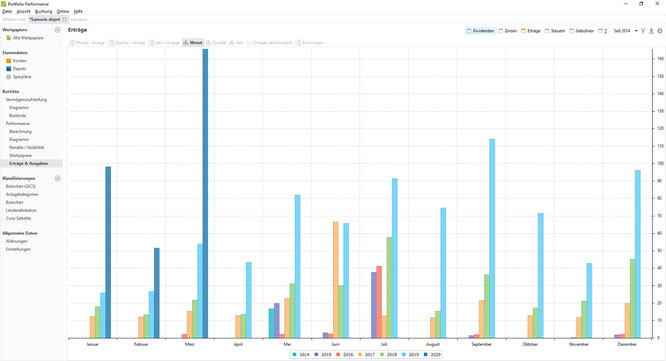Click the 2017 legend color swatch
This screenshot has width=666, height=361.
tap(360, 355)
